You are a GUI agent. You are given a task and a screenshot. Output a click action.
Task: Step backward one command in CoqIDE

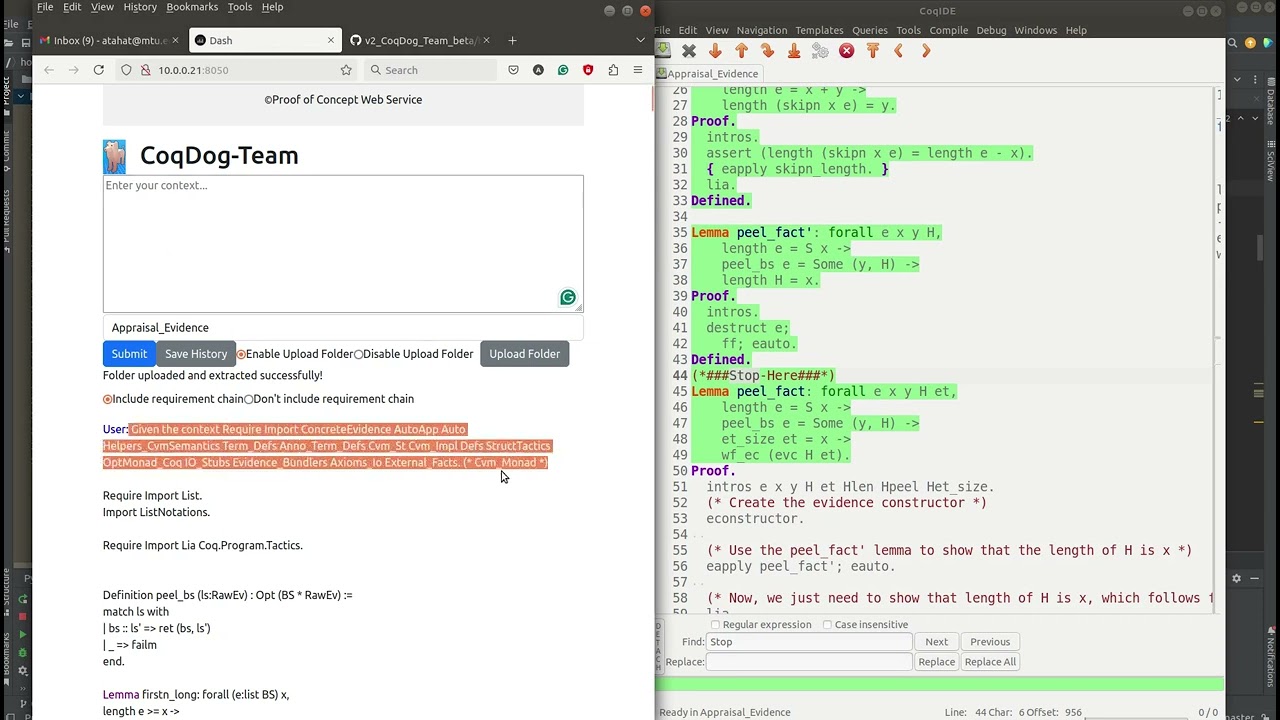pos(741,50)
